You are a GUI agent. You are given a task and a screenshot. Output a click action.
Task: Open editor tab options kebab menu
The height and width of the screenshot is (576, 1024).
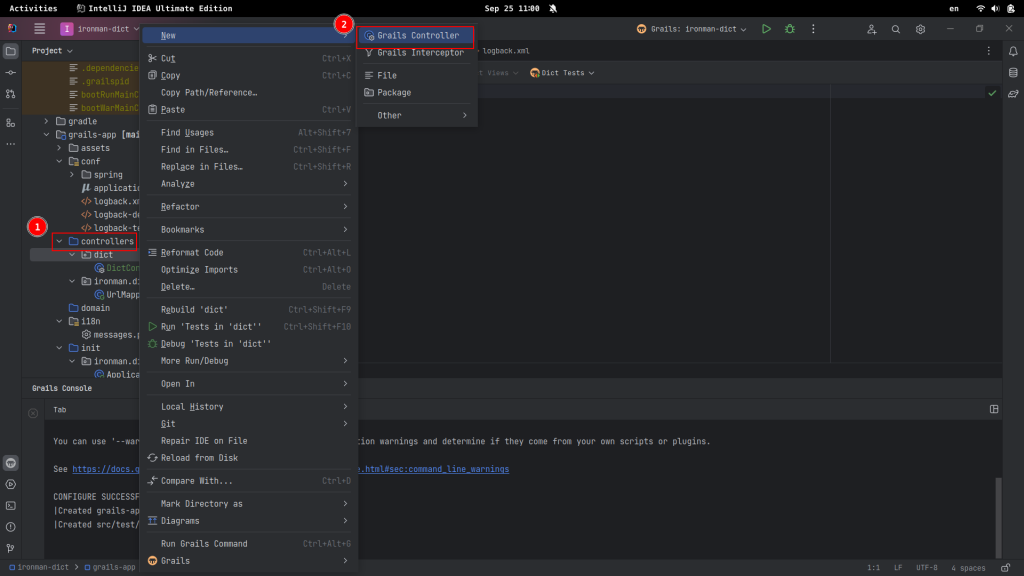[x=989, y=51]
